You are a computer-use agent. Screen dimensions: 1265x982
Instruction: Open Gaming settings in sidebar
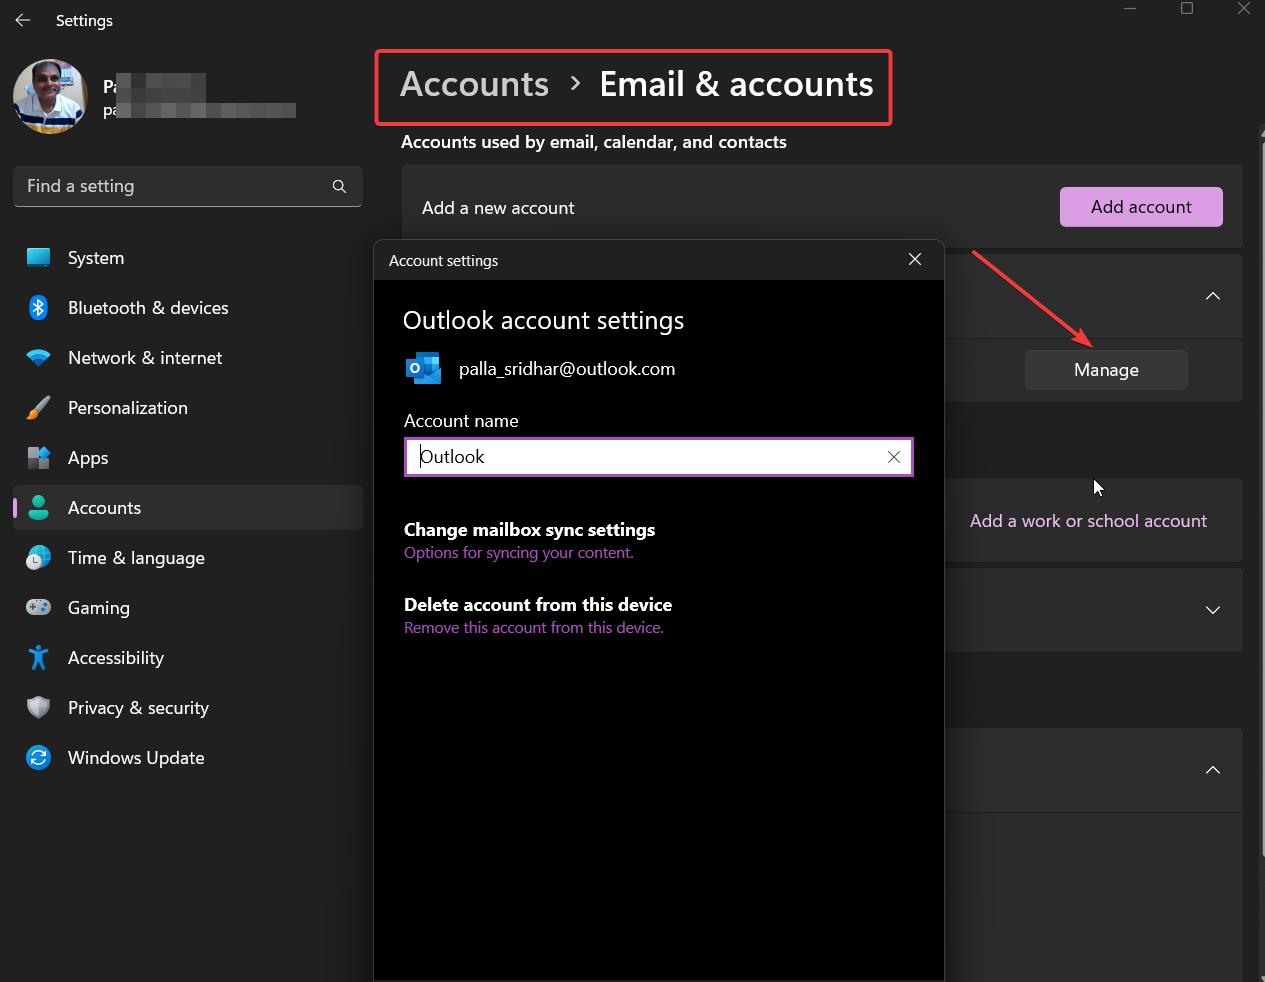tap(188, 608)
